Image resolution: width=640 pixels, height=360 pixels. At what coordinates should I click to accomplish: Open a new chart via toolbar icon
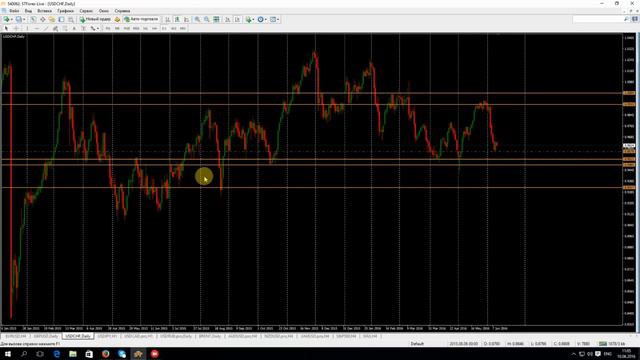click(x=7, y=19)
